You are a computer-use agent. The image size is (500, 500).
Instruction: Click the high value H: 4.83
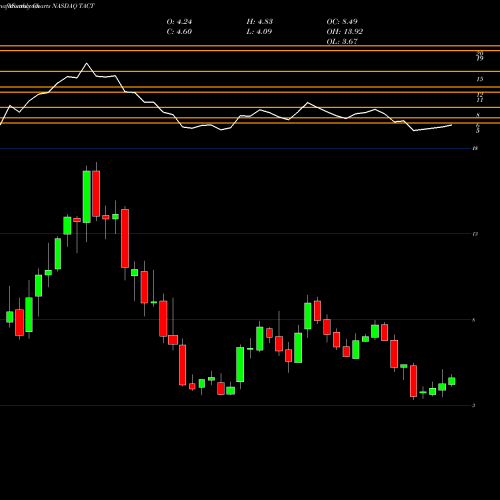[x=259, y=22]
